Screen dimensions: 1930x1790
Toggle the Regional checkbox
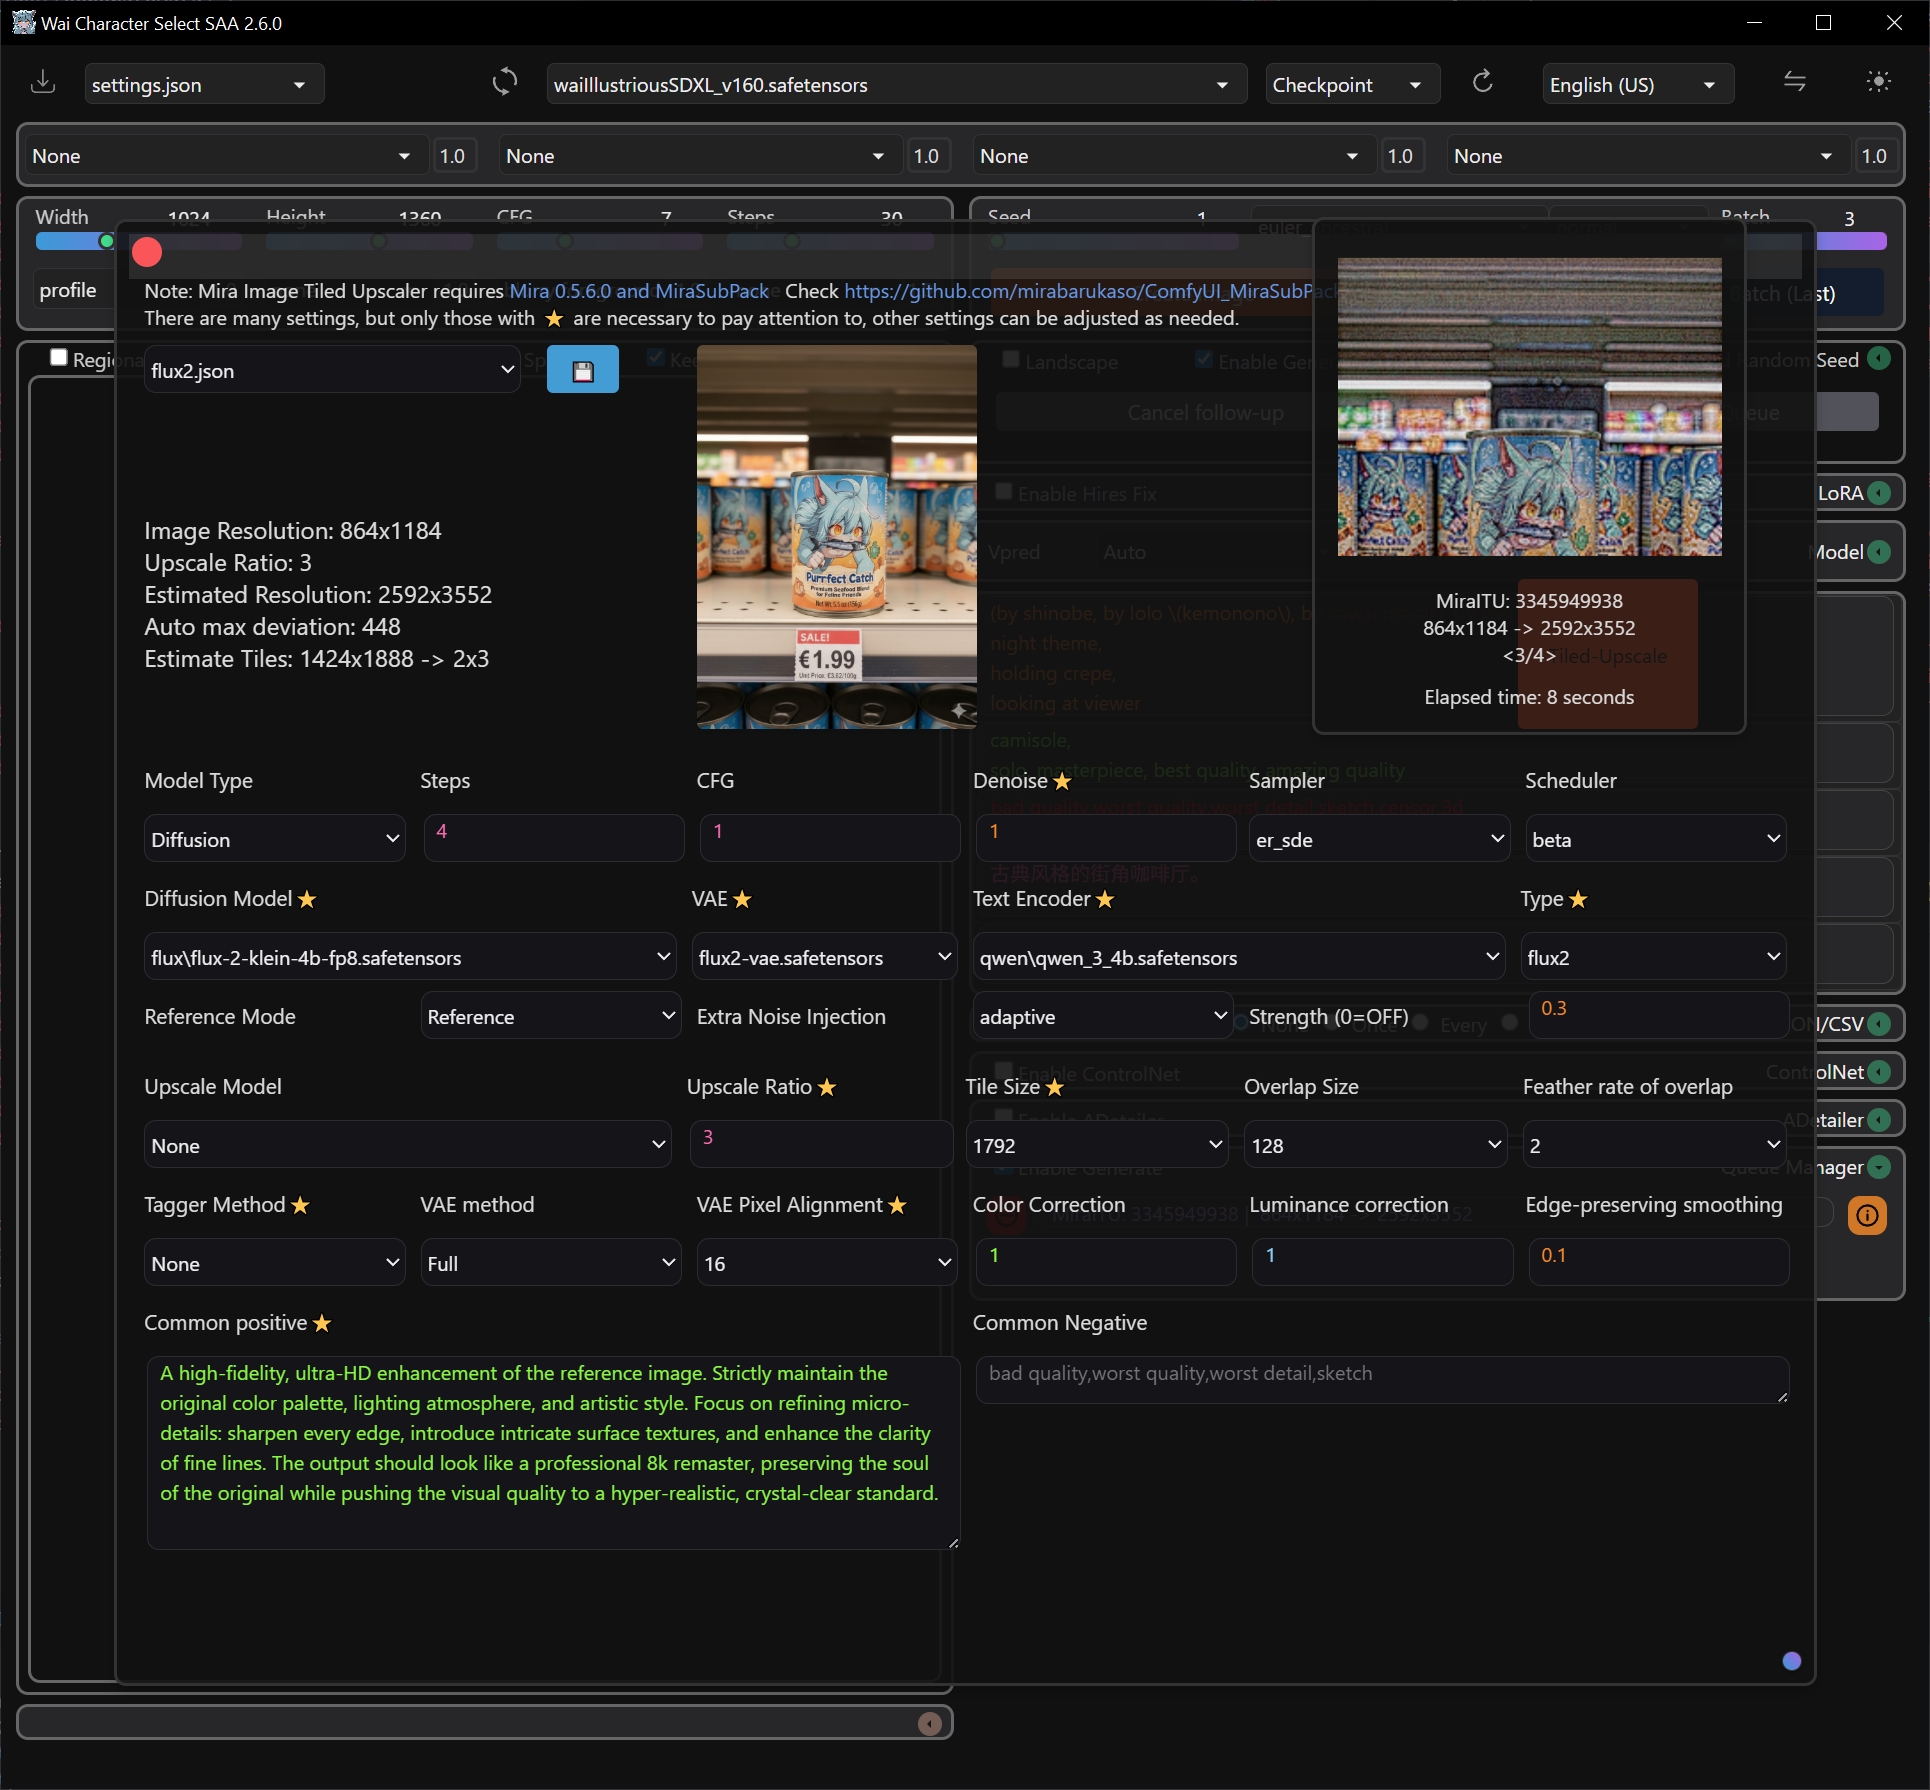pyautogui.click(x=59, y=357)
